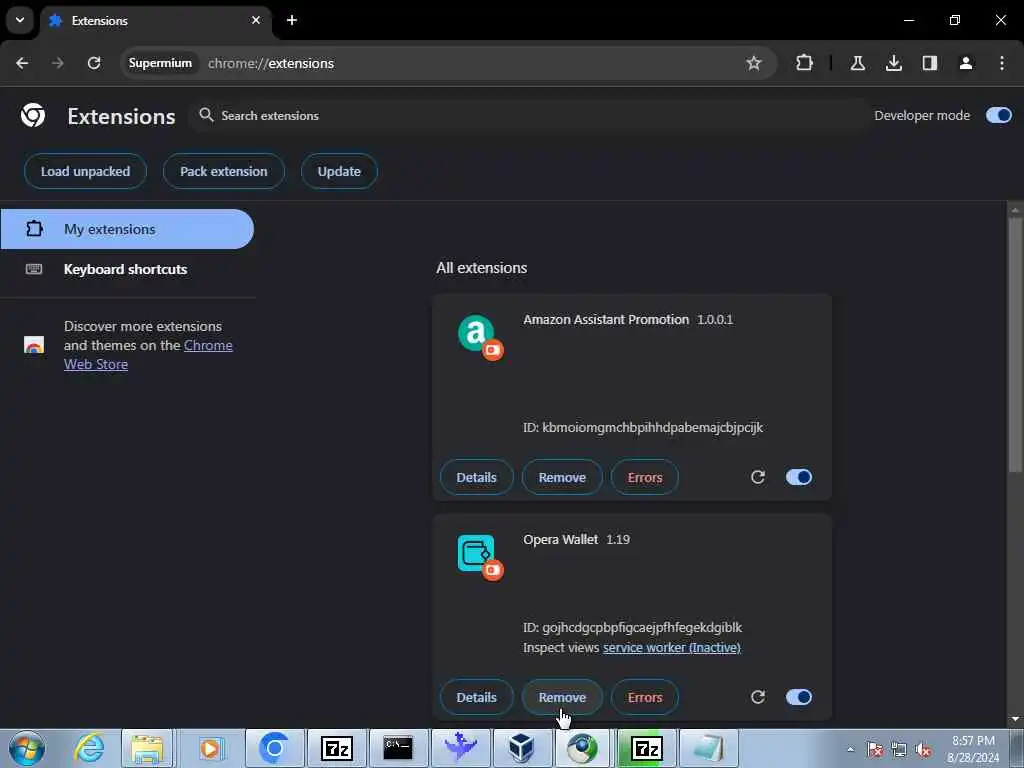Screen dimensions: 1024x768
Task: Open the downloads icon in toolbar
Action: coord(893,63)
